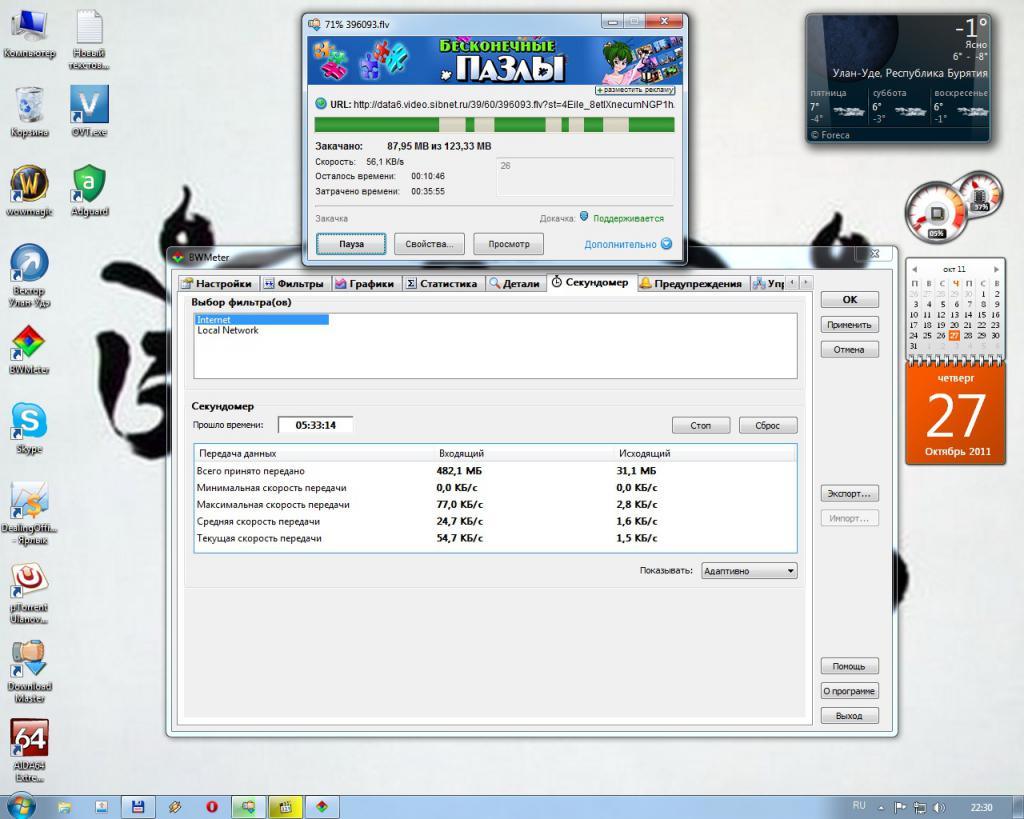1024x819 pixels.
Task: Click the Skype desktop icon
Action: 29,424
